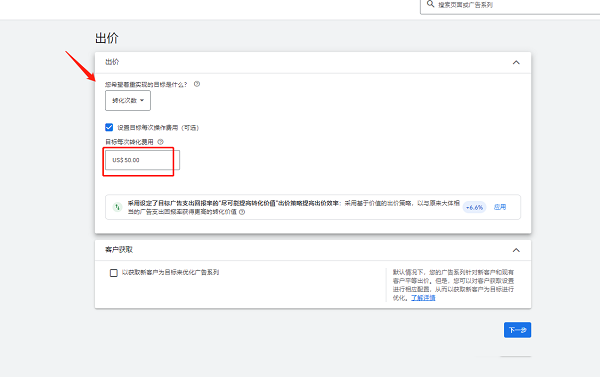
Task: Apply the recommendation via 应用 link
Action: click(500, 207)
